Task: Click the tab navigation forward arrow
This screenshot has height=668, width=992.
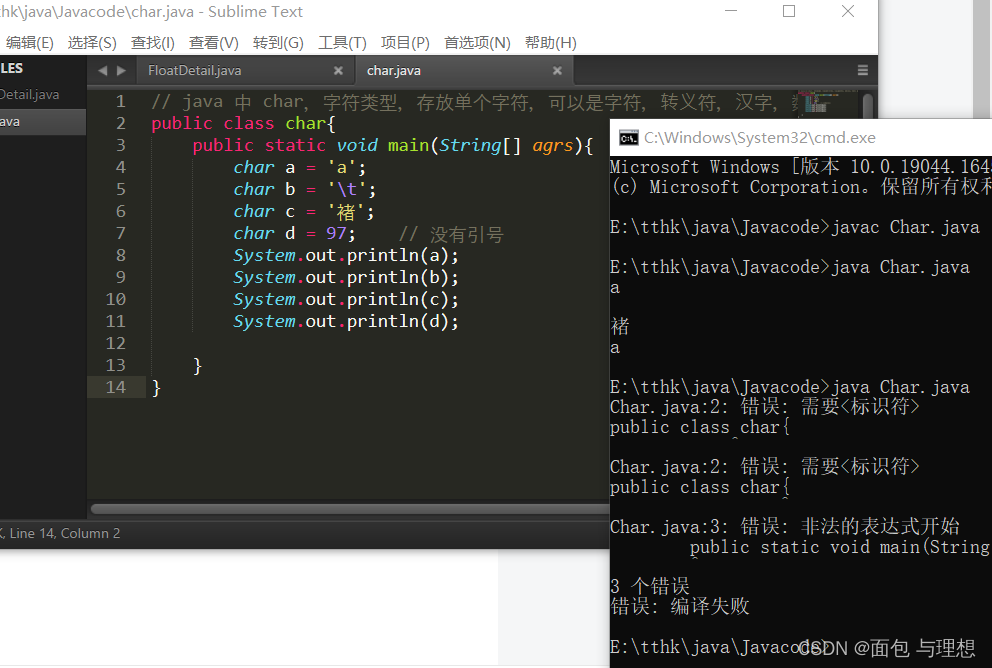Action: pos(121,70)
